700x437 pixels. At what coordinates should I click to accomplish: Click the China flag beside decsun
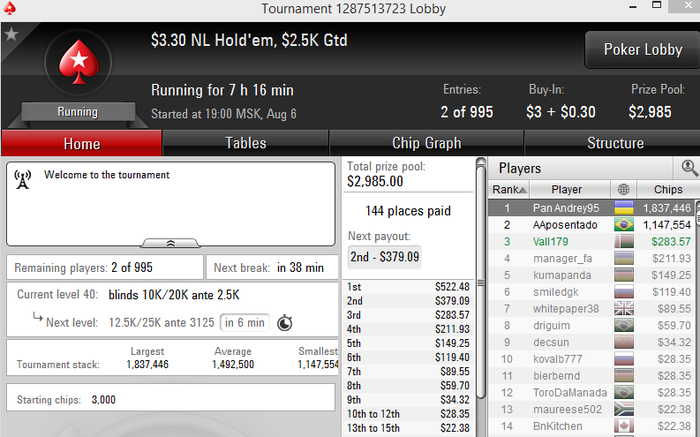pyautogui.click(x=624, y=342)
